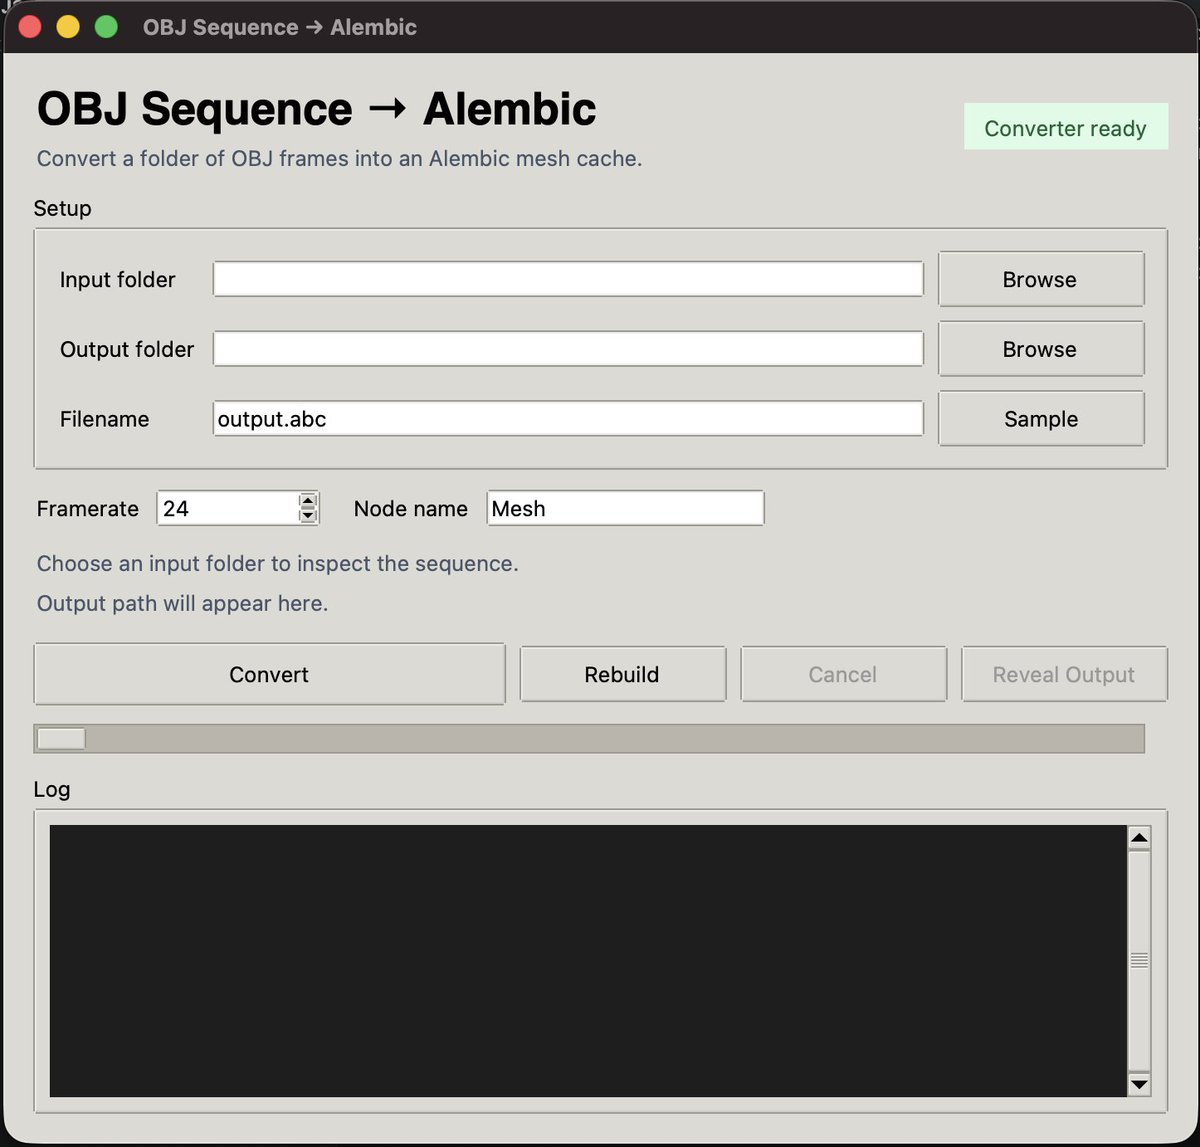
Task: Click the Converter ready status badge
Action: tap(1066, 127)
